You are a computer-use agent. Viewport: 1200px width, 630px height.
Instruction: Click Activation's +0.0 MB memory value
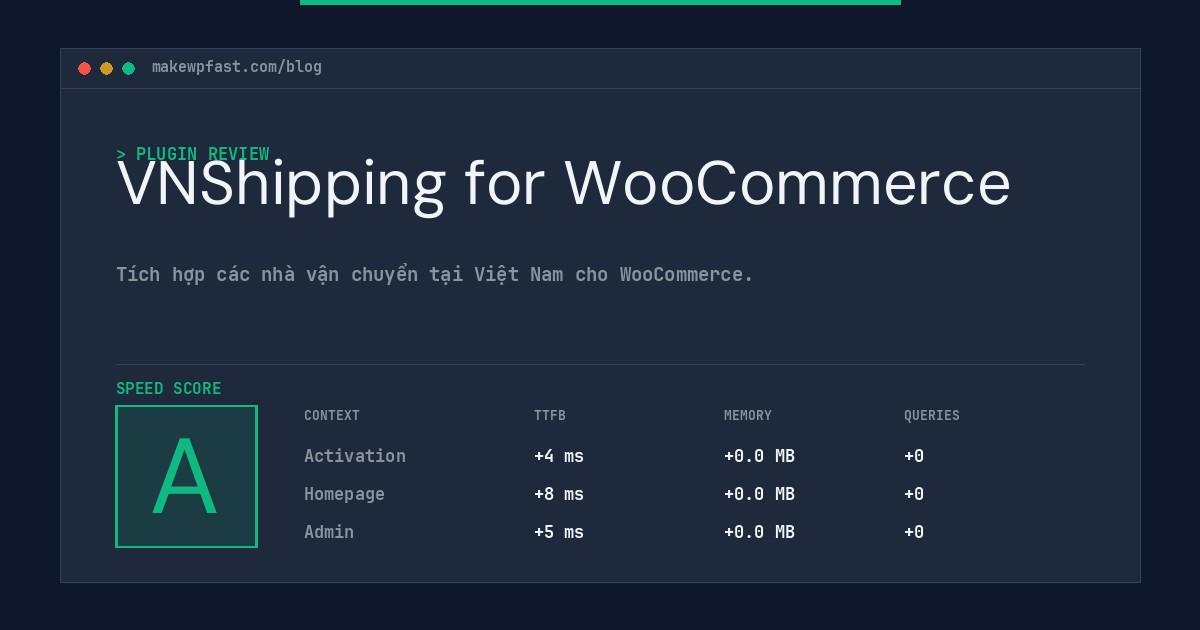coord(759,456)
